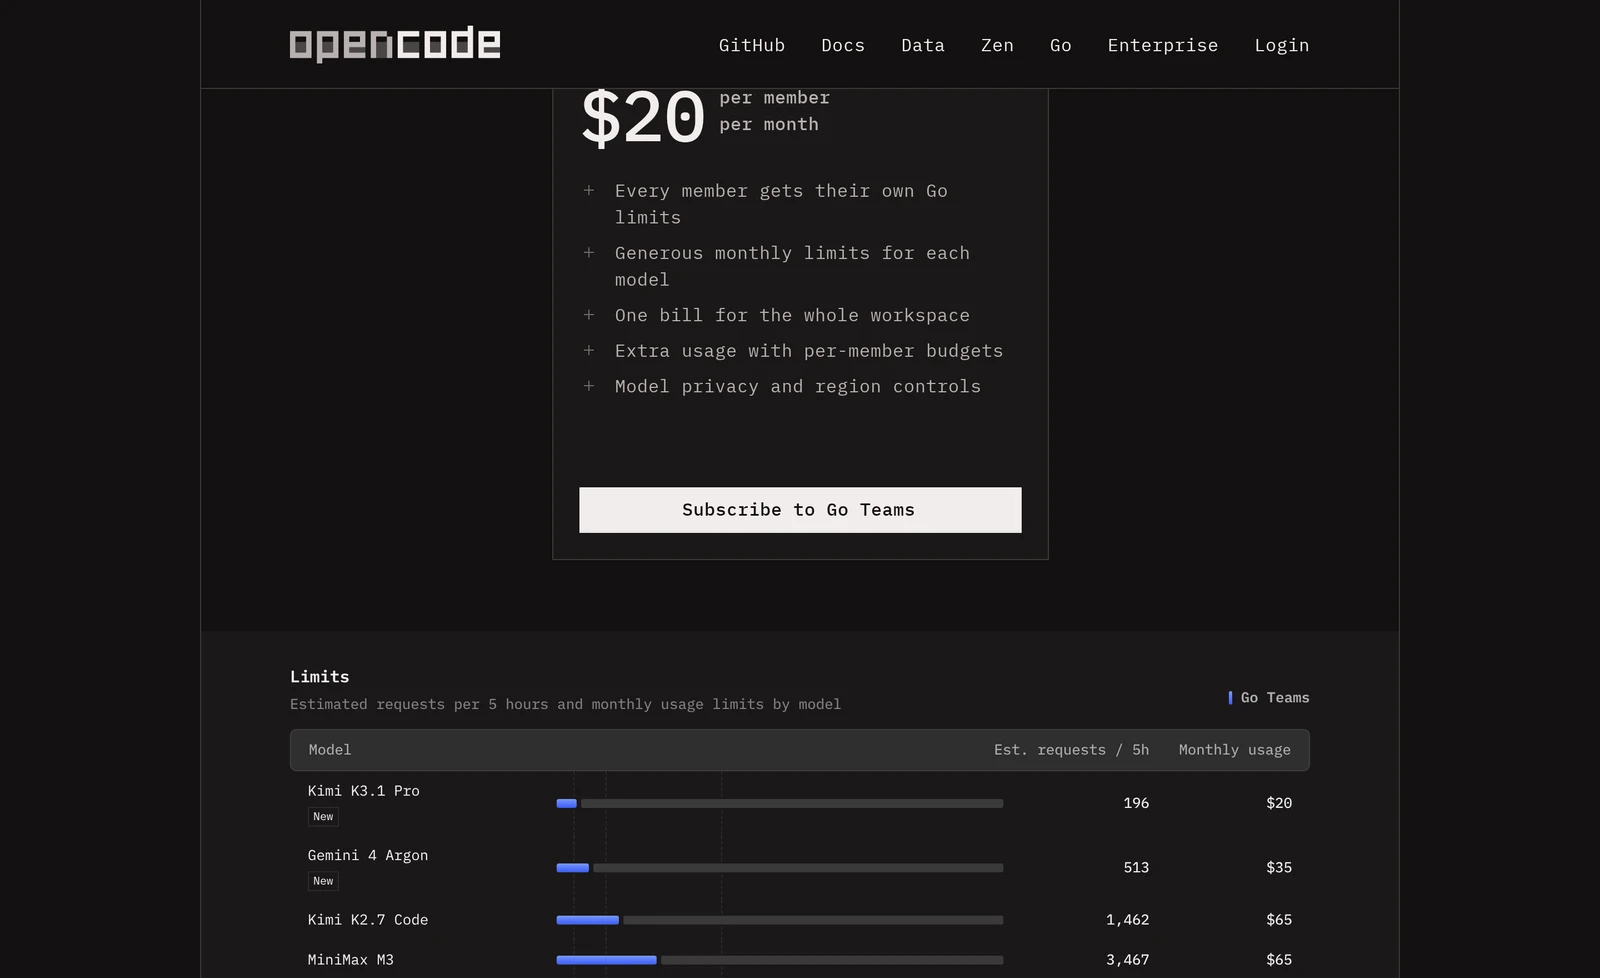Click the Go Teams chart legend
Image resolution: width=1600 pixels, height=978 pixels.
coord(1269,698)
